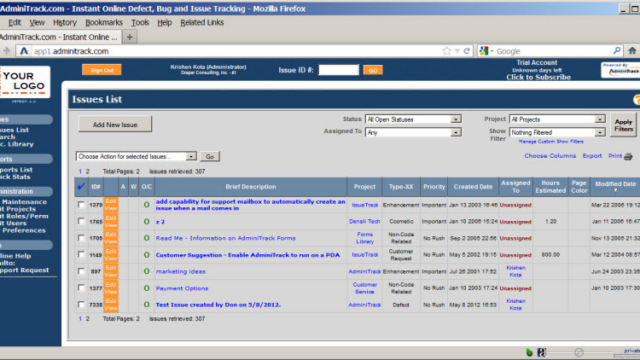This screenshot has height=360, width=640.
Task: Open the address bar history dropdown arrow
Action: [457, 51]
